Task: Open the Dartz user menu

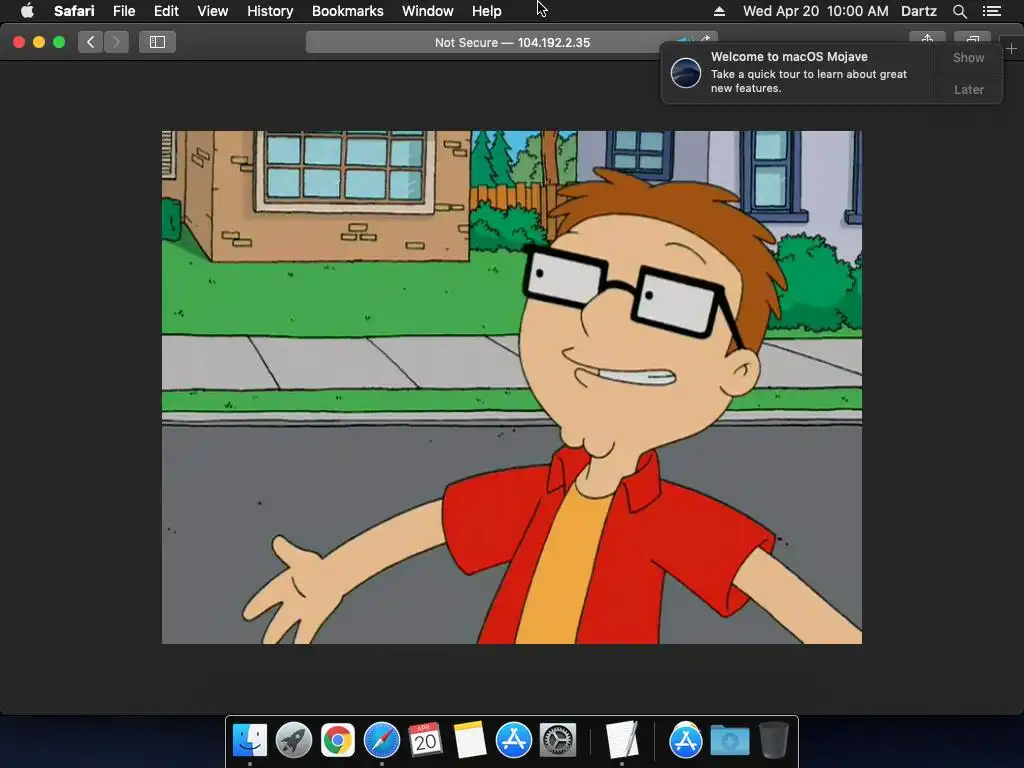Action: pos(919,11)
